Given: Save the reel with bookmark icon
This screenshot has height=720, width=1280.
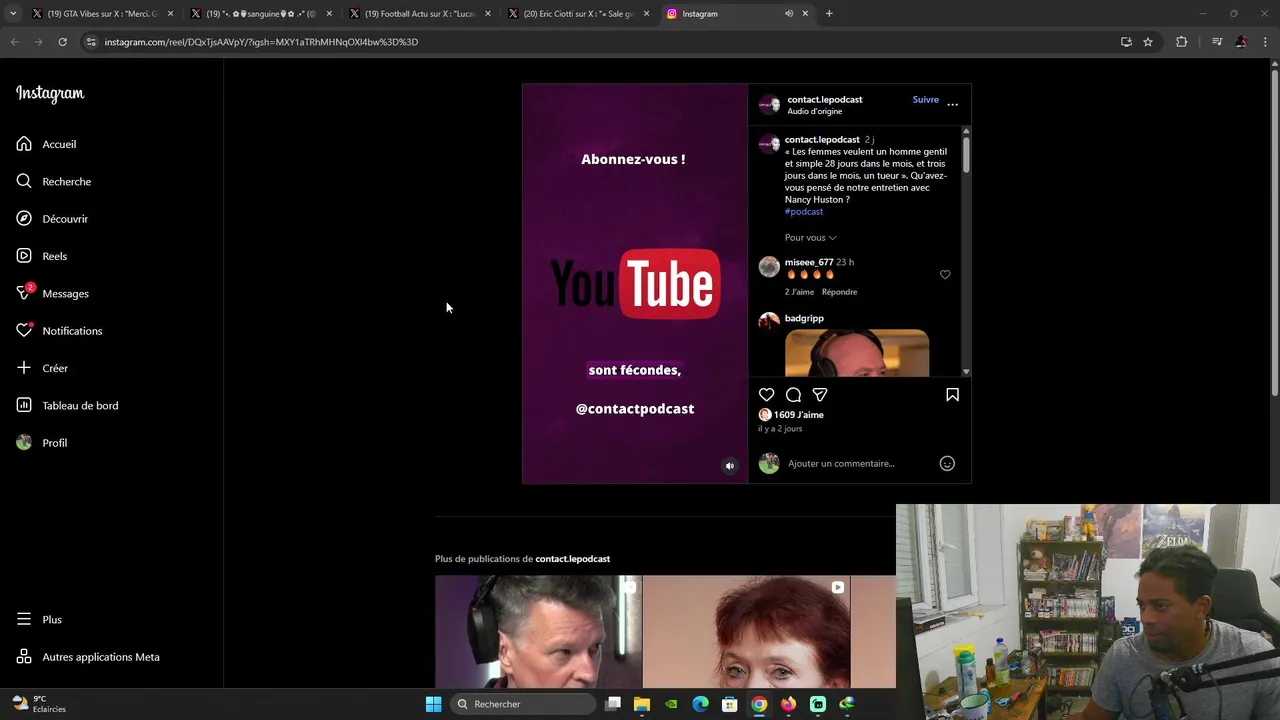Looking at the screenshot, I should tap(952, 395).
